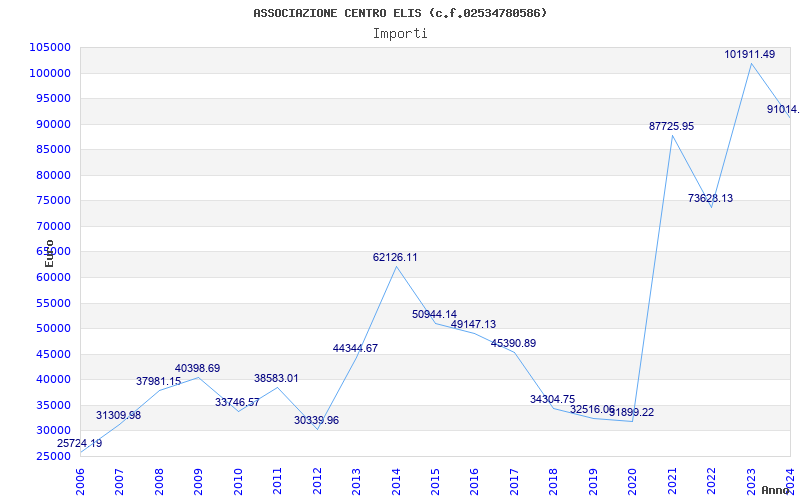Click y-axis value 75000
This screenshot has width=800, height=500.
pyautogui.click(x=53, y=201)
